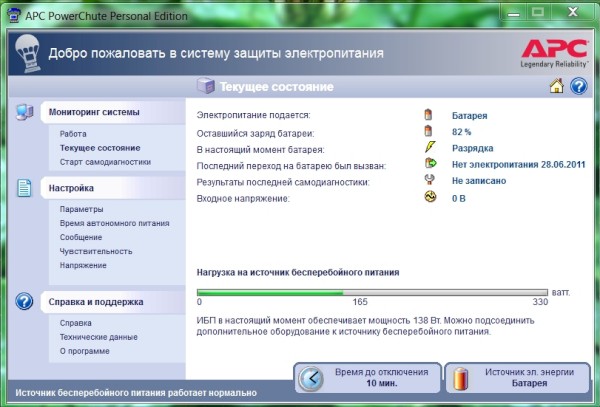The height and width of the screenshot is (407, 600).
Task: Open Напряжение settings link
Action: 83,265
